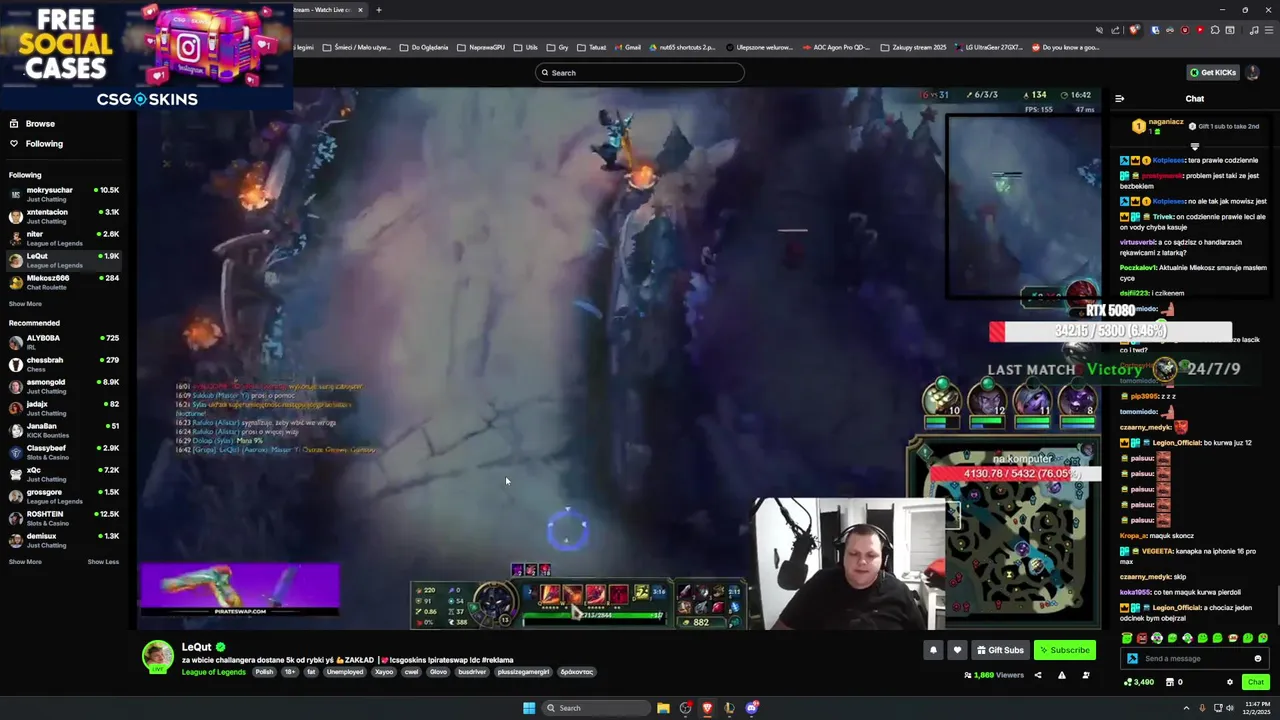Click the notification bell button
This screenshot has height=720, width=1280.
coord(933,650)
